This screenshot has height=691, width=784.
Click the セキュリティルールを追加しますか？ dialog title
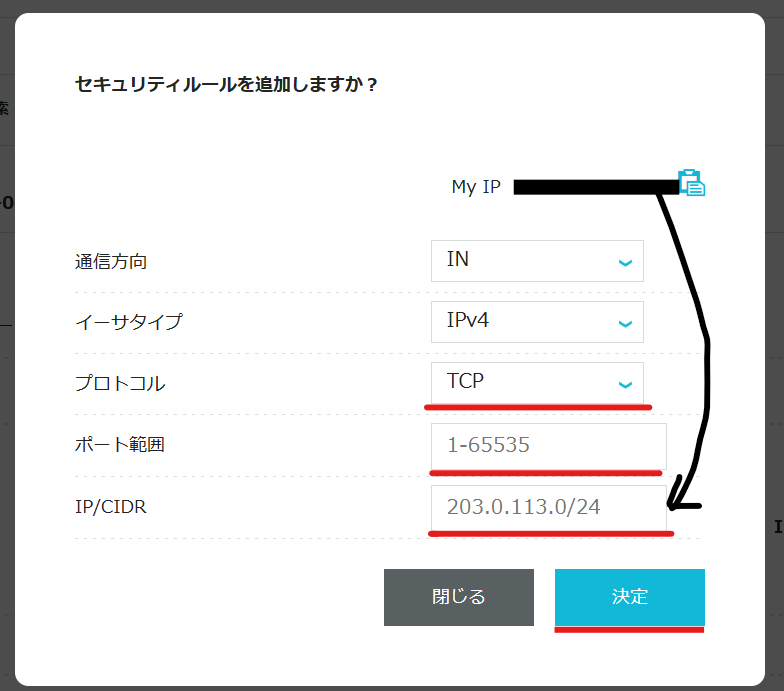pyautogui.click(x=227, y=85)
